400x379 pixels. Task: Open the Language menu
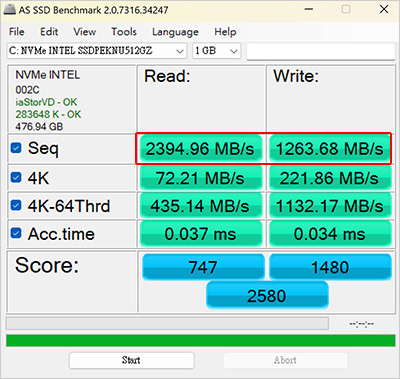pyautogui.click(x=175, y=32)
